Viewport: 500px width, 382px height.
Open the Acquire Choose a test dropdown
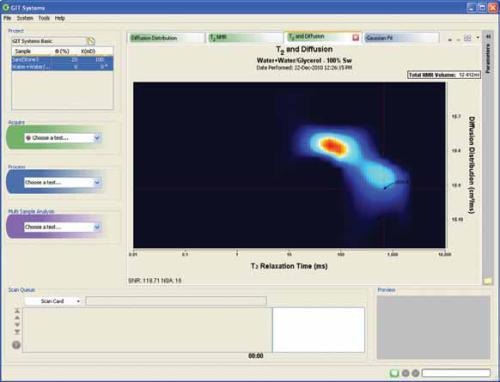(x=62, y=138)
